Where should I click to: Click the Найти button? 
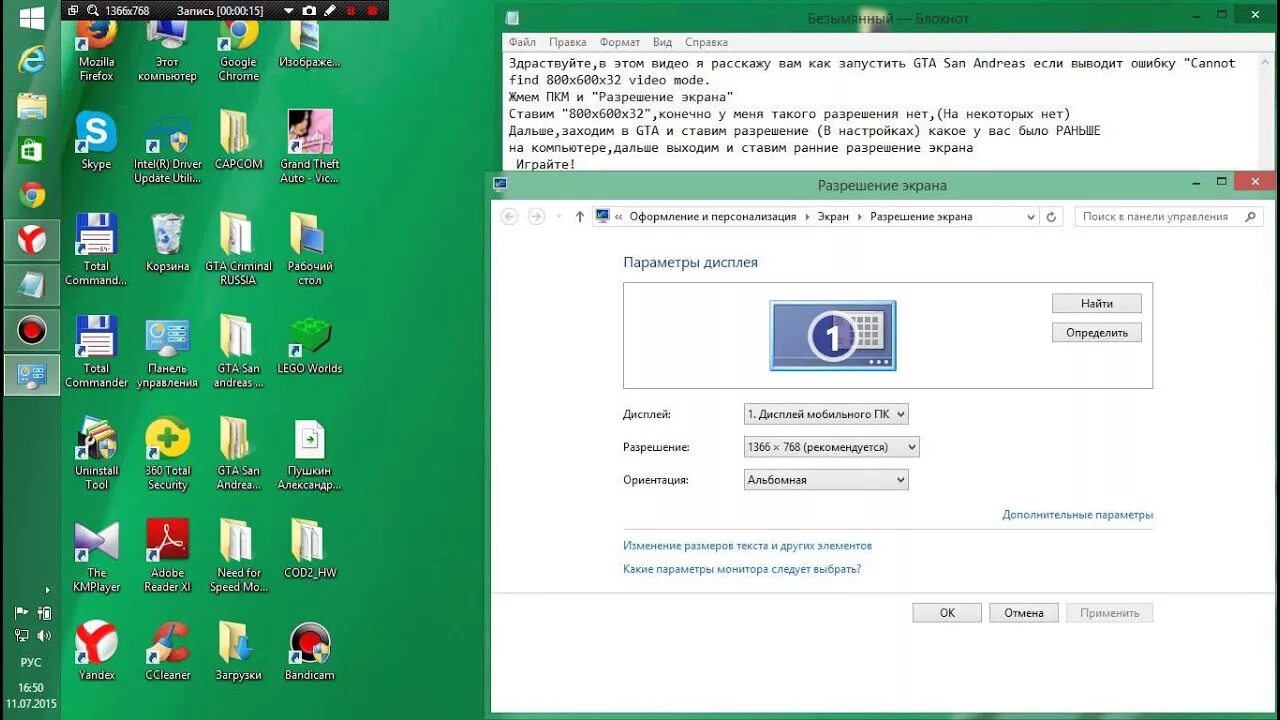click(1097, 303)
